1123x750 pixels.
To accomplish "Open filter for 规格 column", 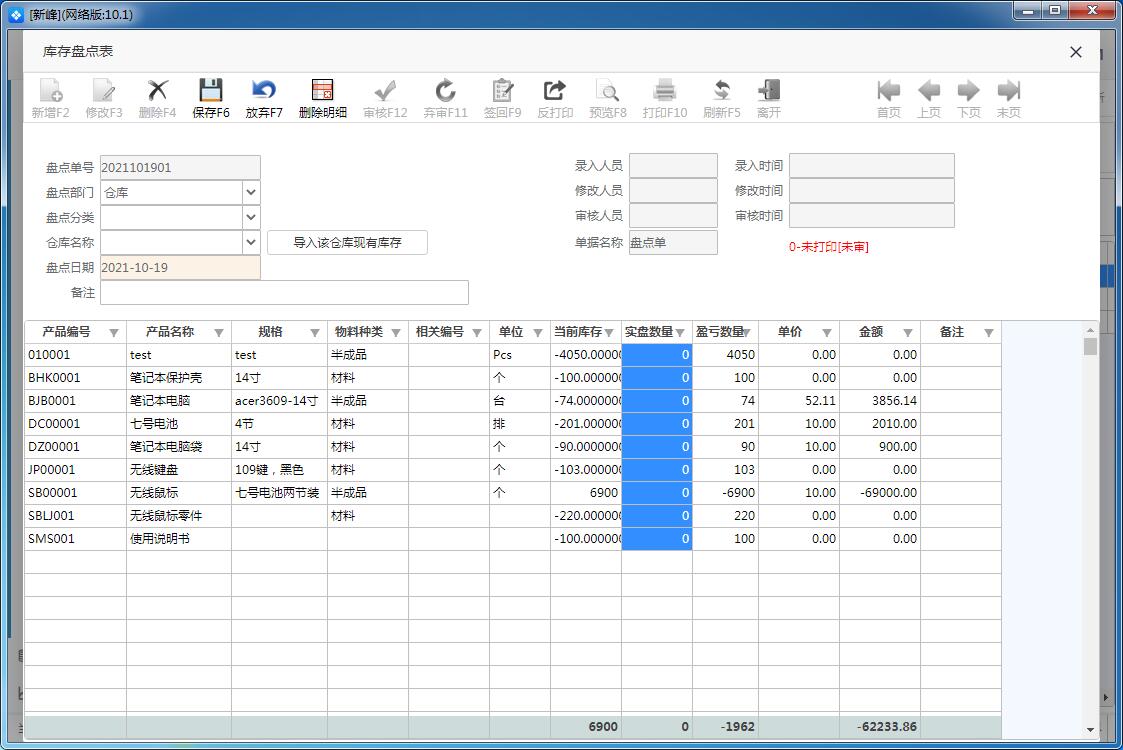I will 314,332.
